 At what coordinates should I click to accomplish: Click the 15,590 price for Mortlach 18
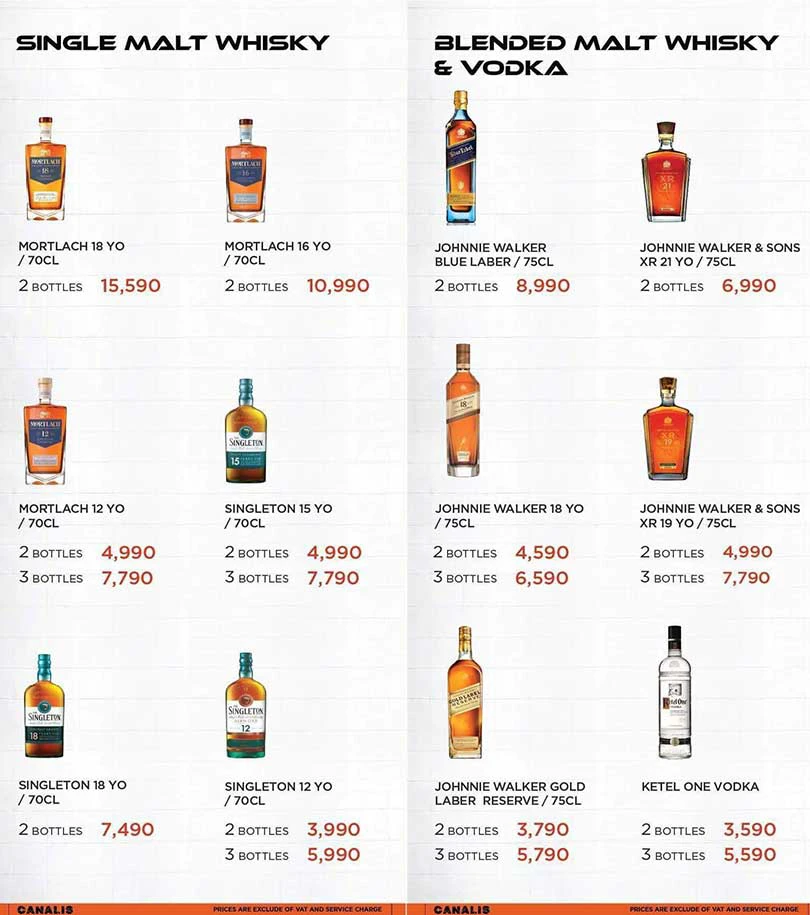pos(130,286)
